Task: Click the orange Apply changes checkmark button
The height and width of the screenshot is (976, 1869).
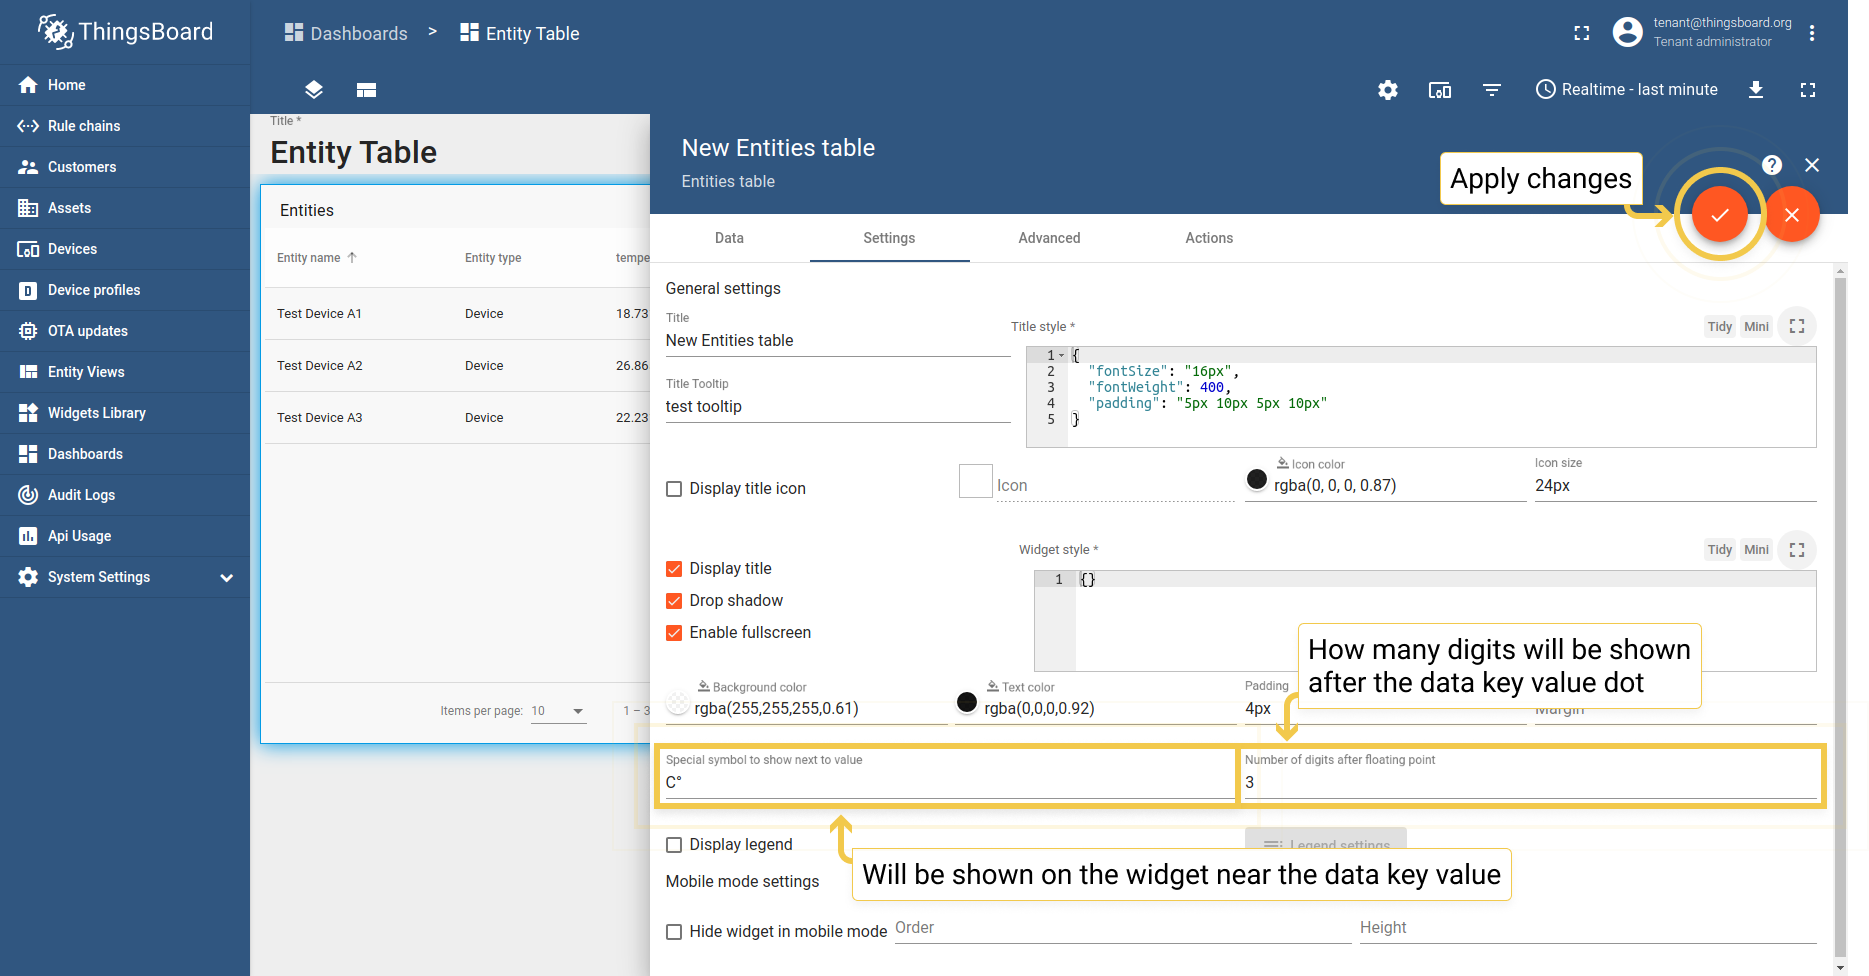Action: [1719, 215]
